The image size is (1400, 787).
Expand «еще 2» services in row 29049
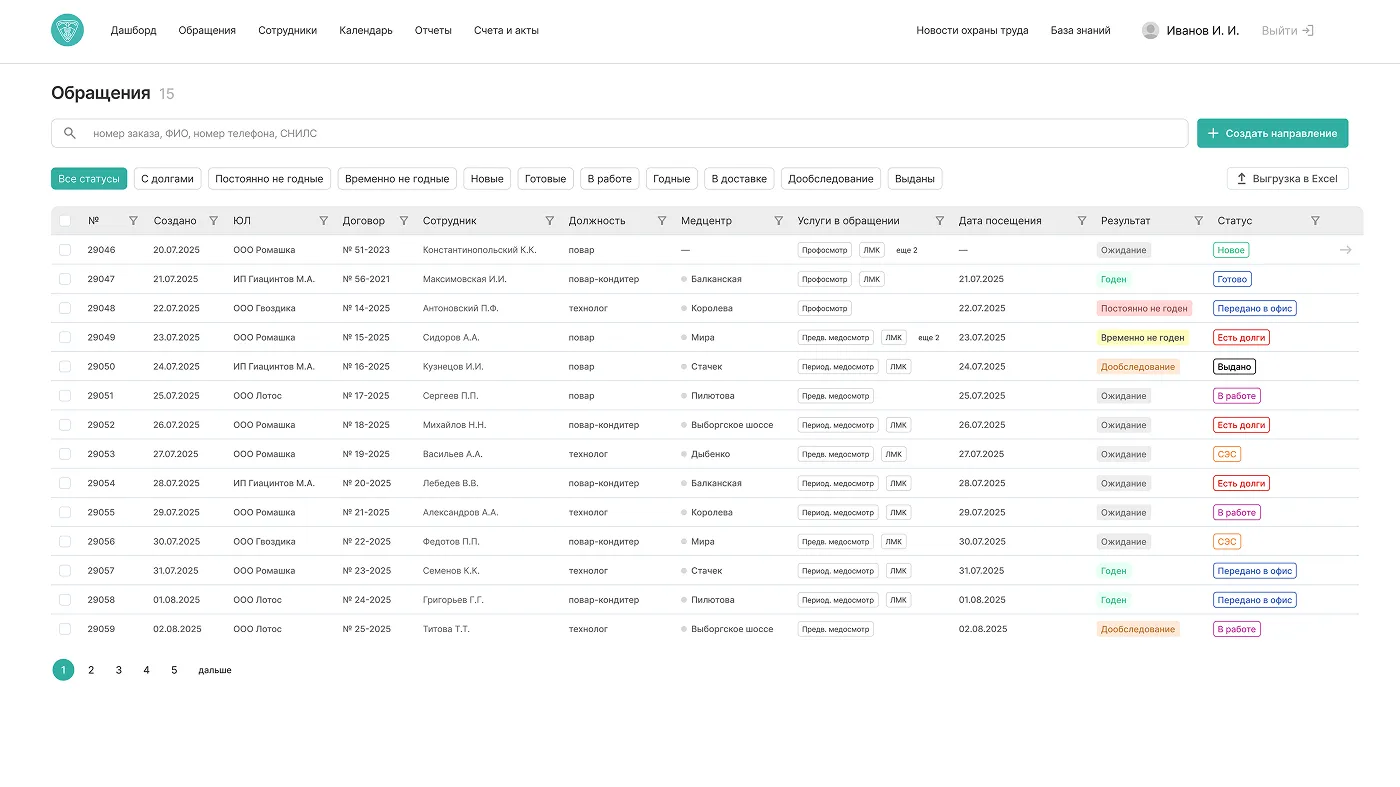coord(928,338)
